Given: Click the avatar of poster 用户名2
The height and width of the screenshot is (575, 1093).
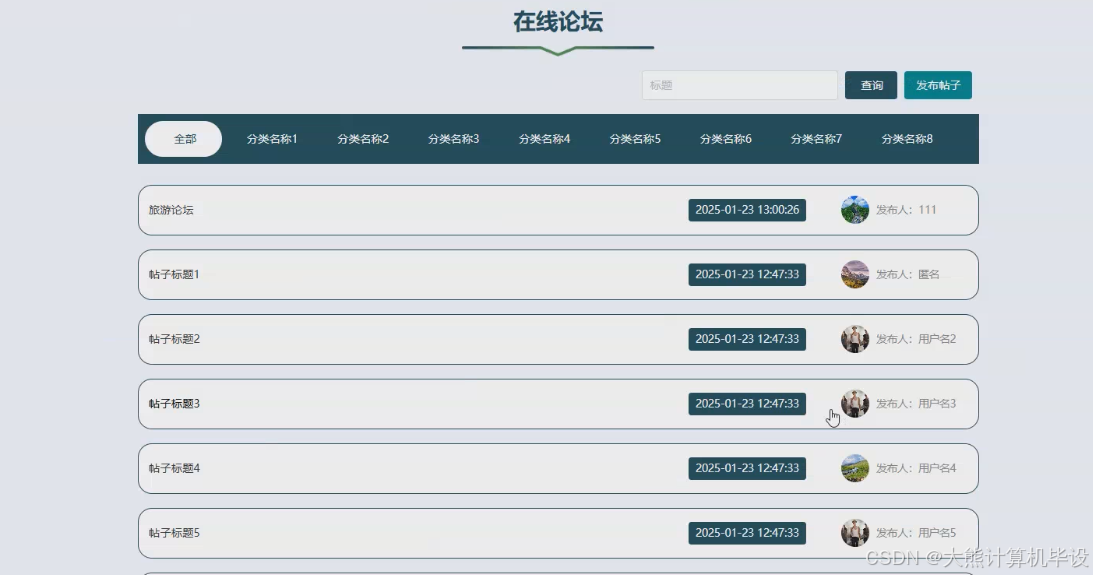Looking at the screenshot, I should coord(855,339).
